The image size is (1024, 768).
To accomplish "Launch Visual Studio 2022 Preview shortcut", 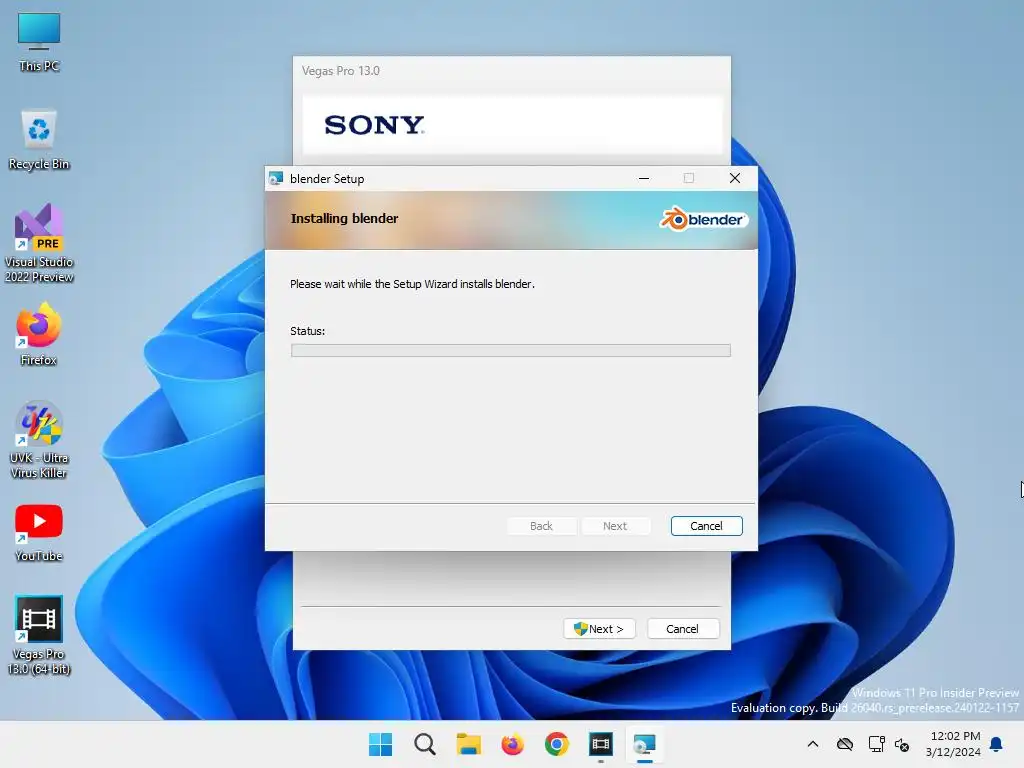I will [39, 243].
